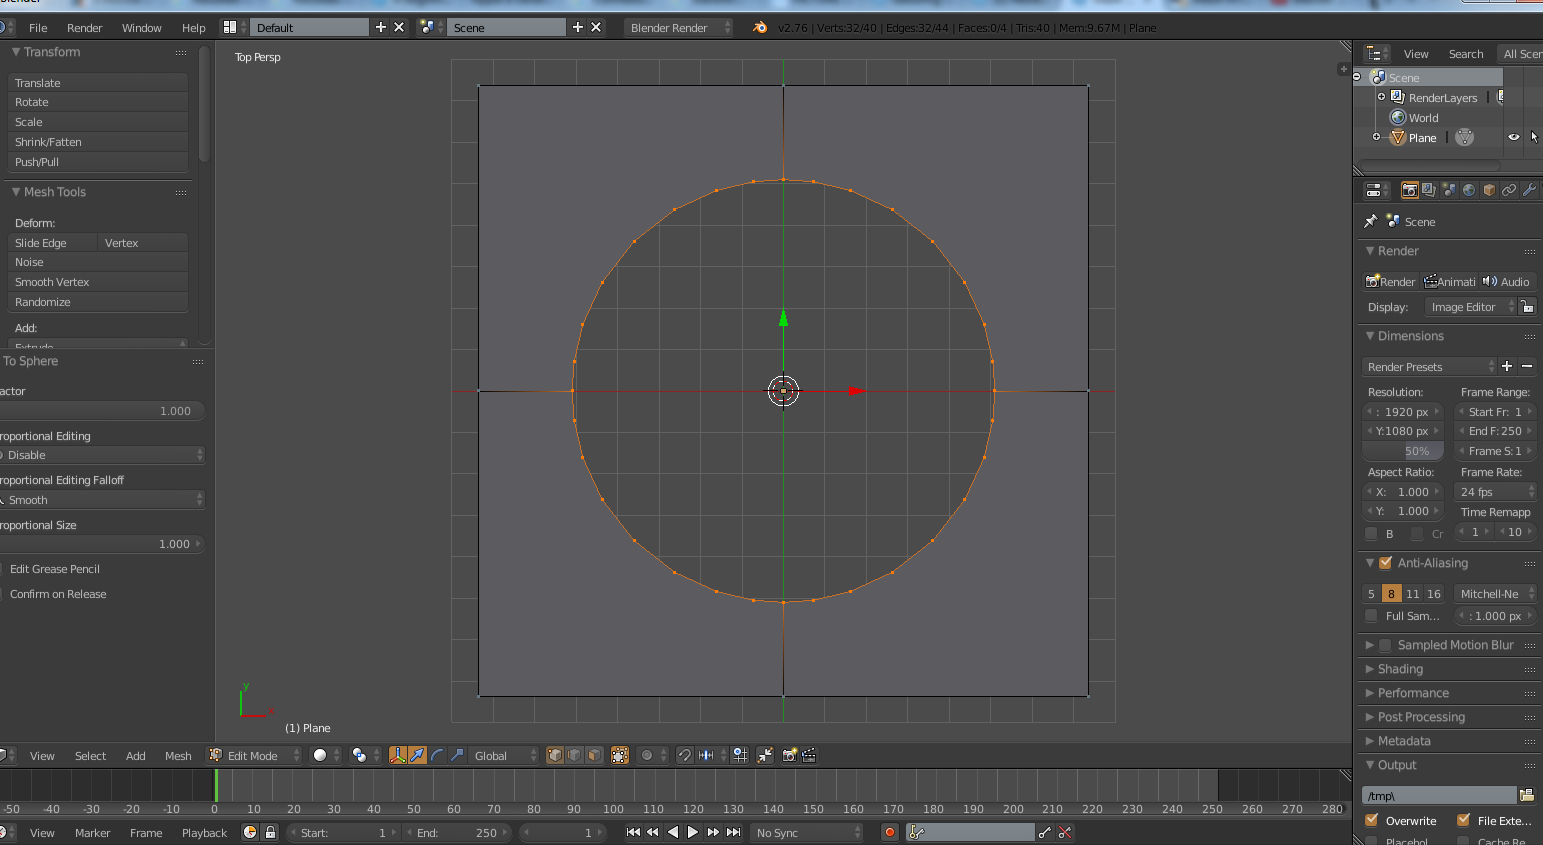Click the Shrink/Fatten button
Screen dimensions: 1543x845
98,142
